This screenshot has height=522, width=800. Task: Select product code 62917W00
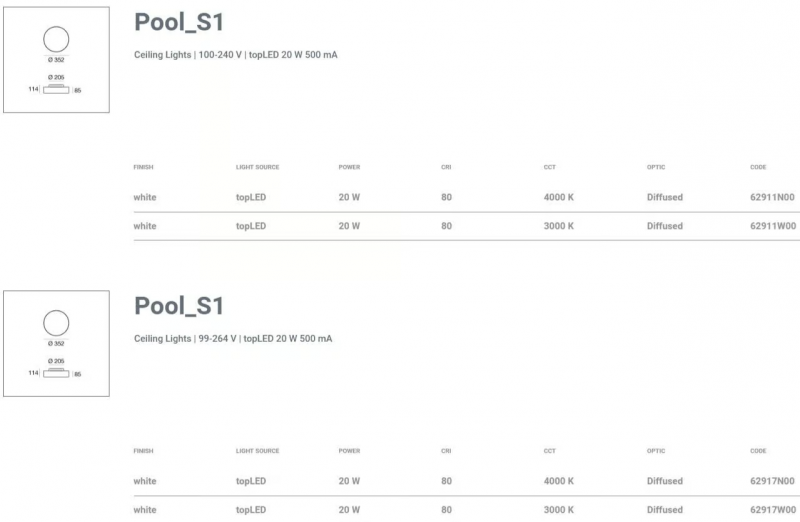(773, 510)
